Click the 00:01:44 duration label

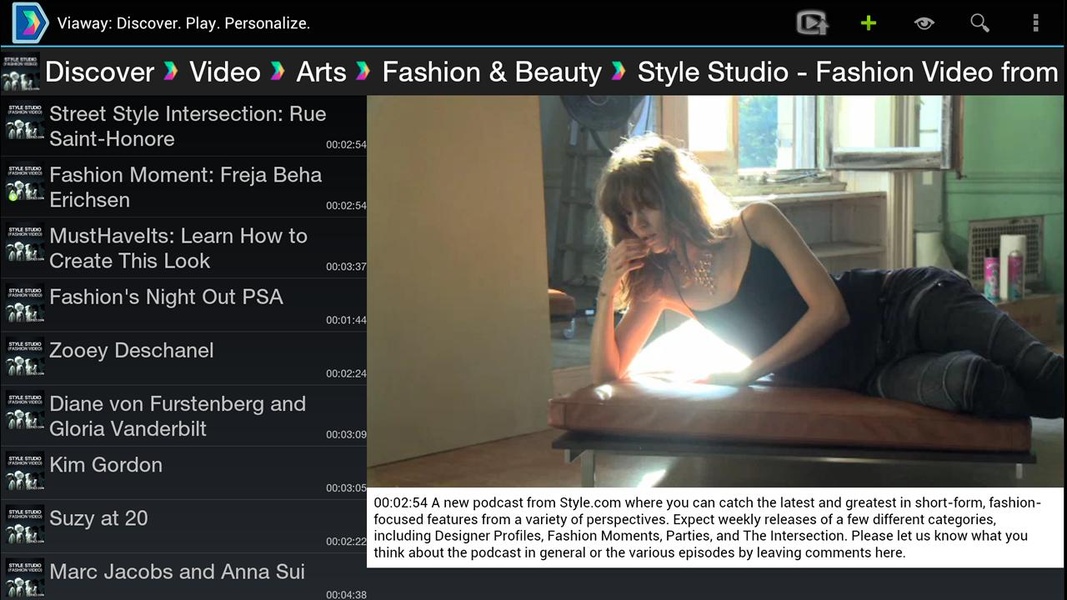pyautogui.click(x=346, y=320)
